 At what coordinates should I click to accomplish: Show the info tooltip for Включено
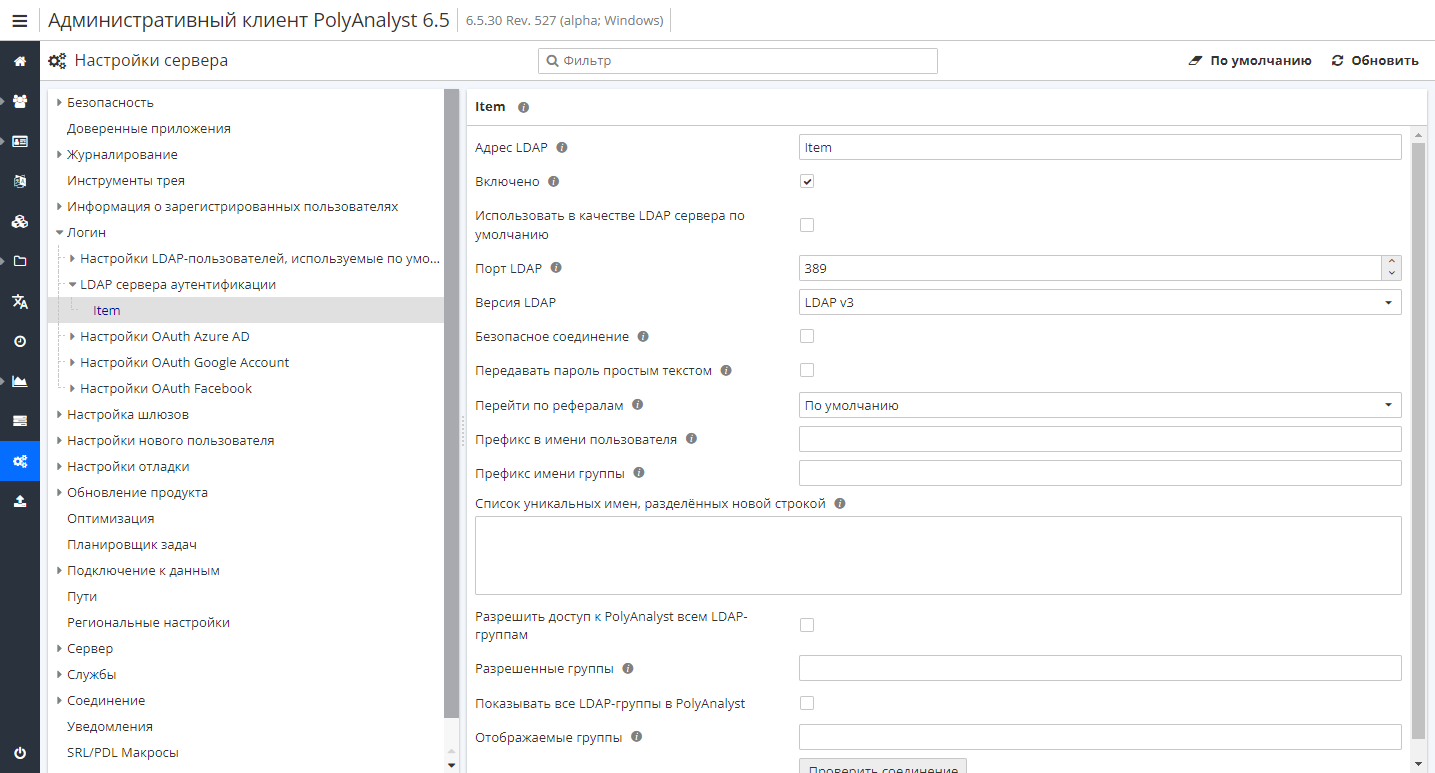(554, 182)
